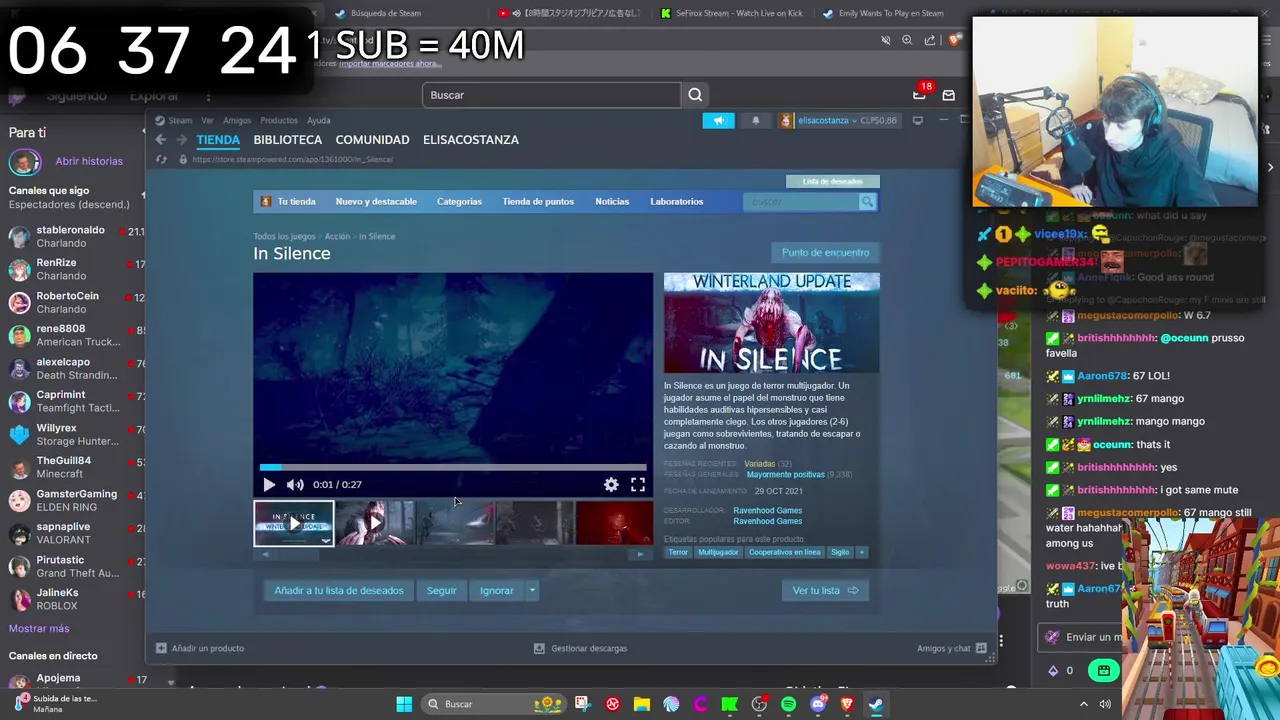Open the Ayuda menu in Steam

coord(318,121)
